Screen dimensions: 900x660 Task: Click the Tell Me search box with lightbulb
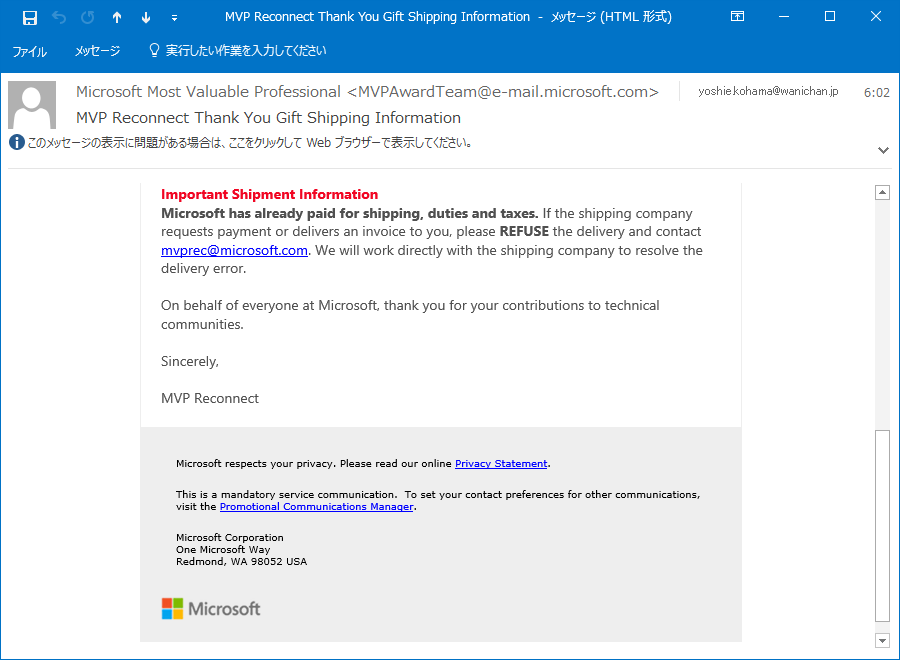tap(237, 51)
